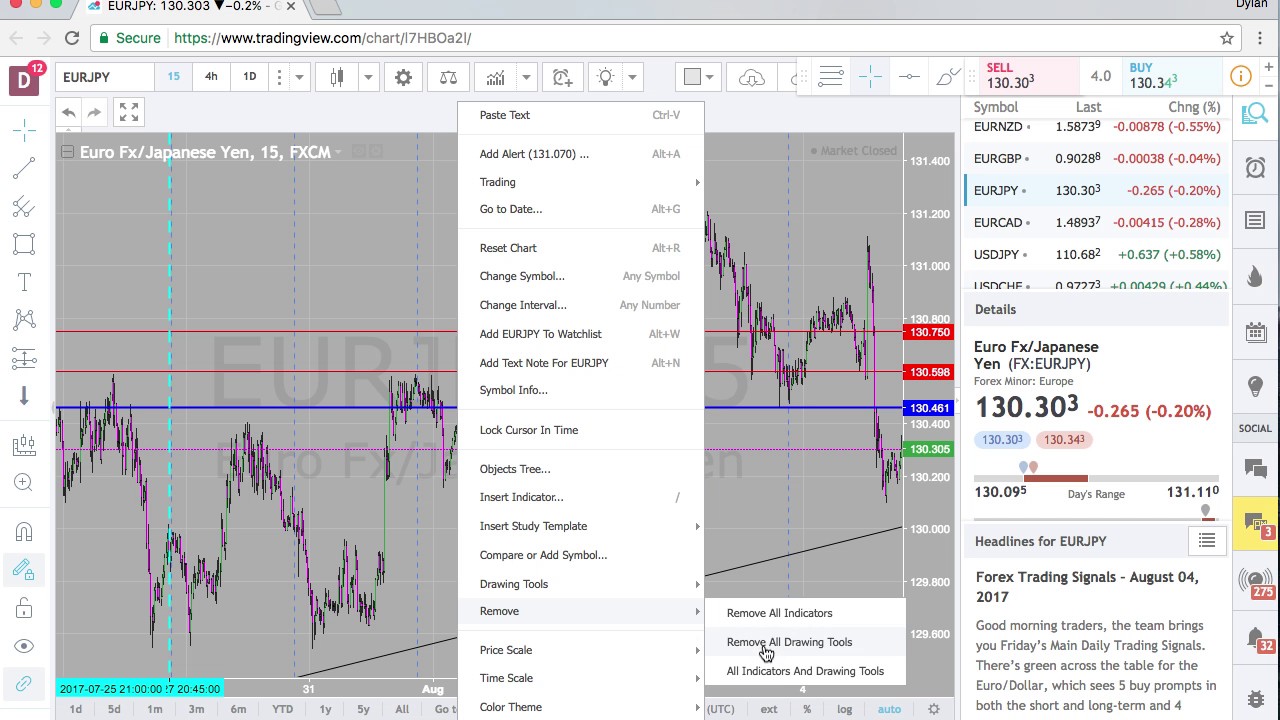This screenshot has height=720, width=1280.
Task: Click the blue 130.461 price label
Action: pyautogui.click(x=928, y=408)
